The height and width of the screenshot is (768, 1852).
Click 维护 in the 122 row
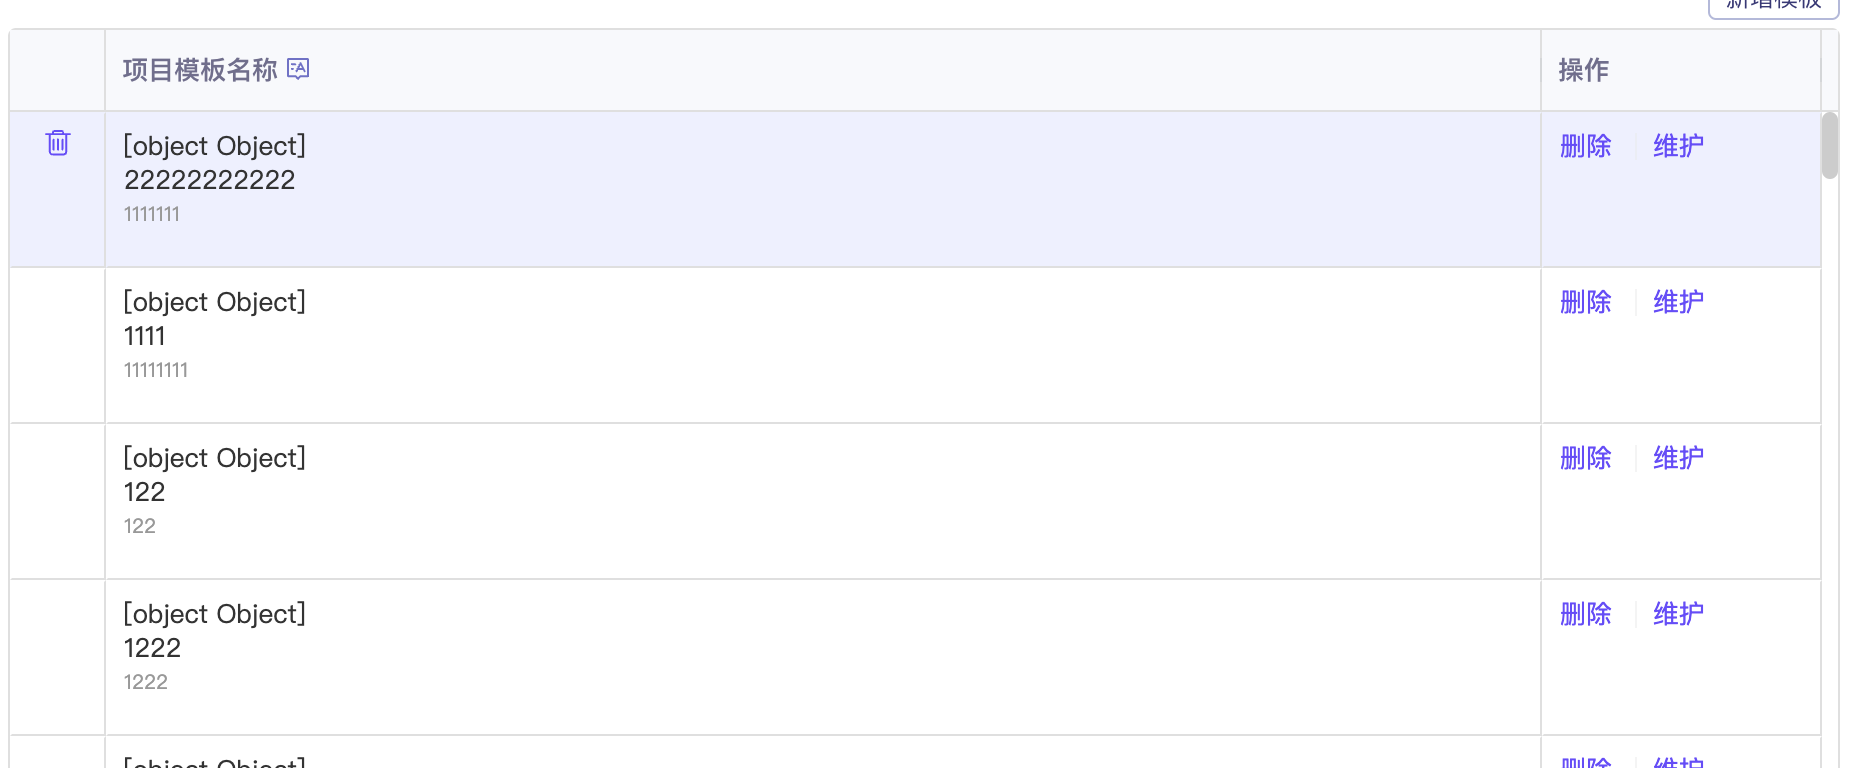click(x=1678, y=458)
